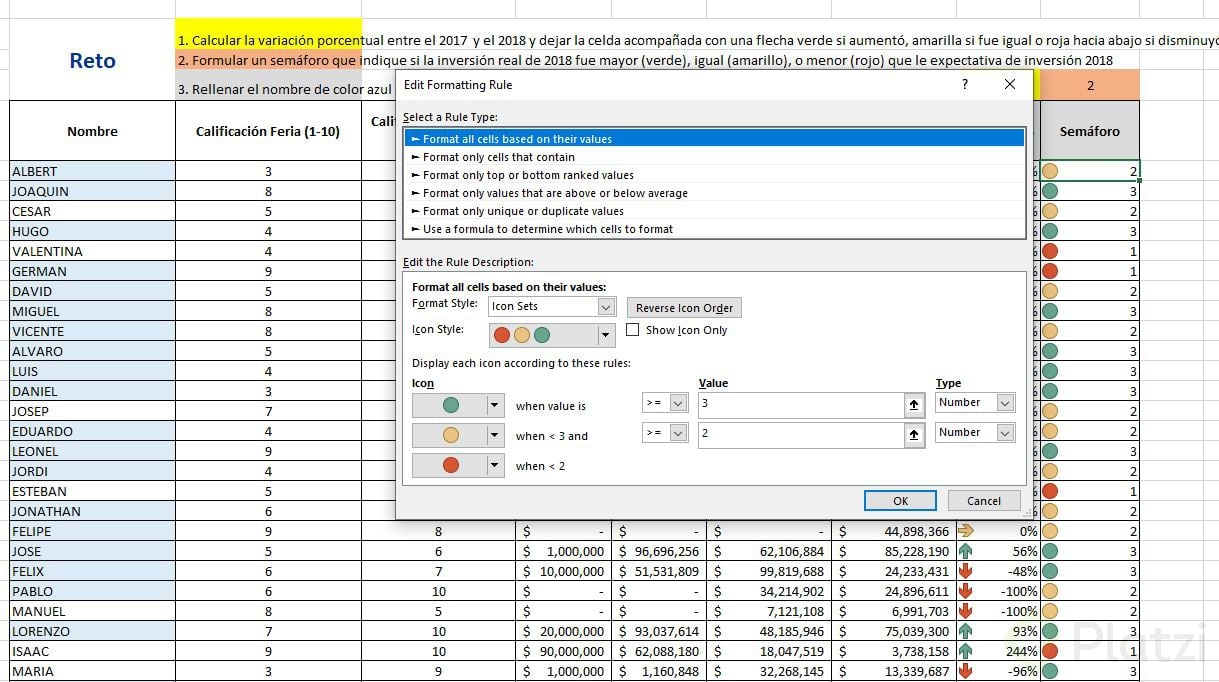This screenshot has width=1219, height=682.
Task: Click the green semaphore icon in MARIA's row
Action: click(x=1050, y=671)
